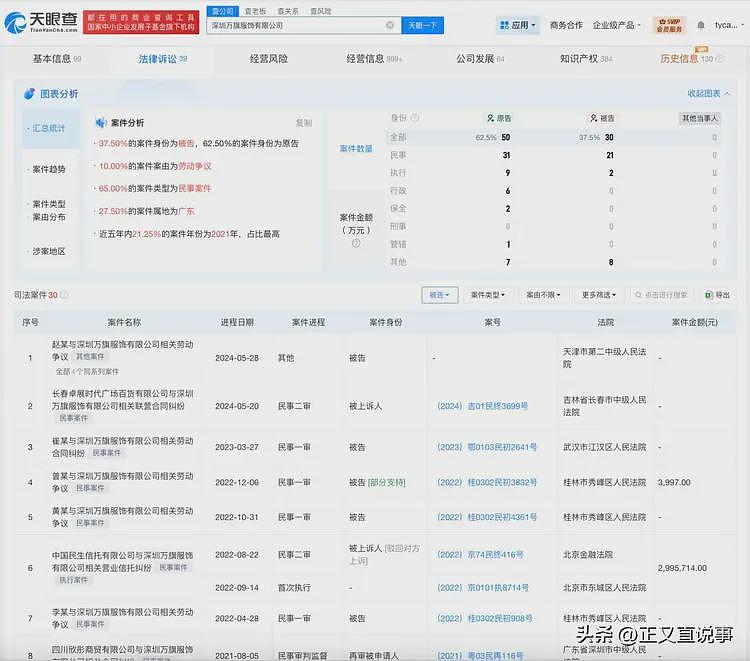
Task: Open case number (2022)桂0302民初908号
Action: [485, 618]
